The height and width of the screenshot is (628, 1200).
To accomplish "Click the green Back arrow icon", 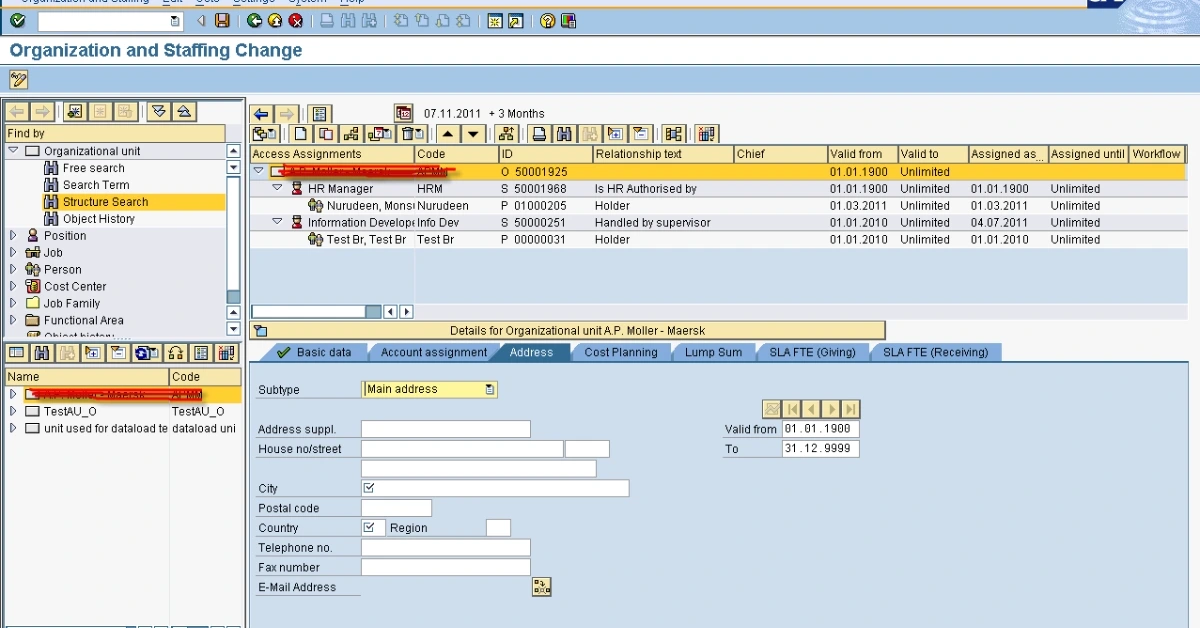I will pyautogui.click(x=254, y=20).
